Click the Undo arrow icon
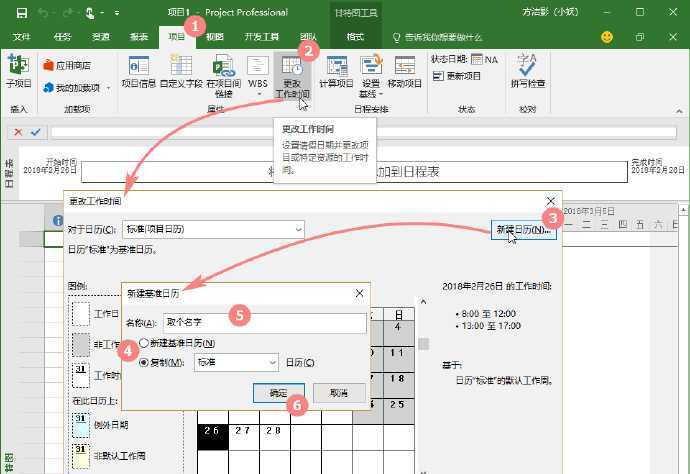The height and width of the screenshot is (474, 690). pos(43,13)
